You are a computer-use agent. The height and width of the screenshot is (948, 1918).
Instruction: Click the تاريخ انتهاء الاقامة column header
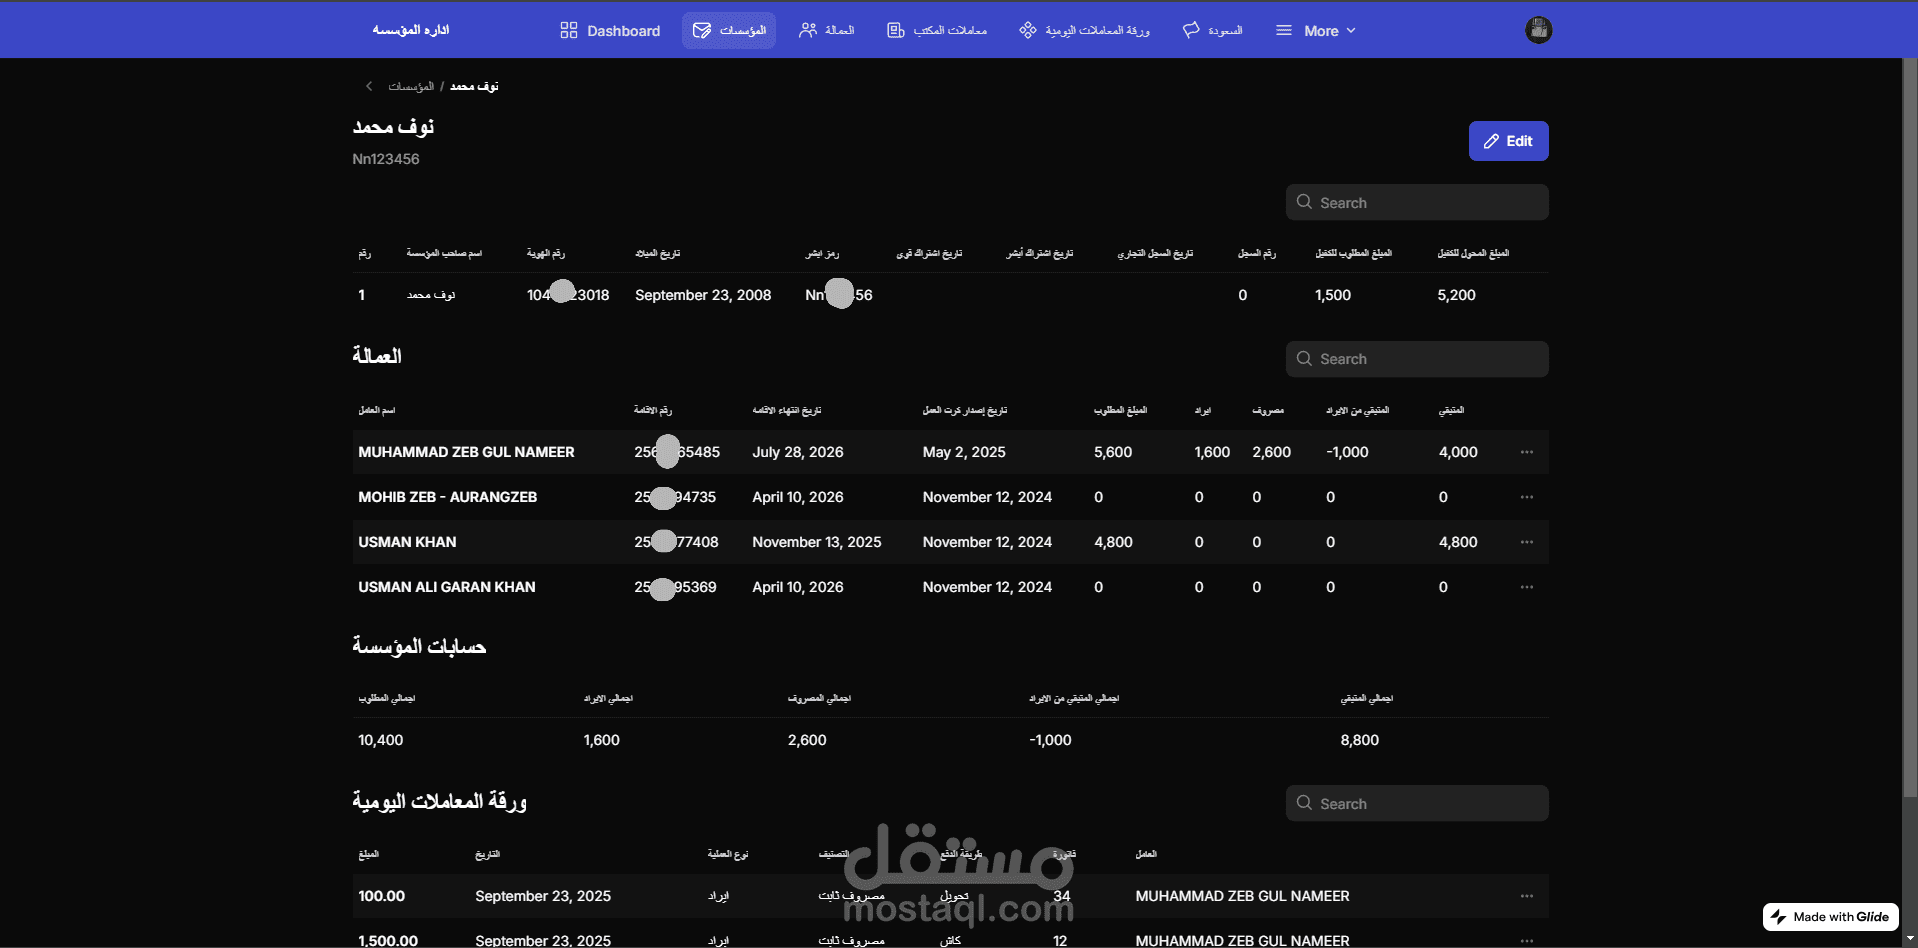click(x=787, y=410)
